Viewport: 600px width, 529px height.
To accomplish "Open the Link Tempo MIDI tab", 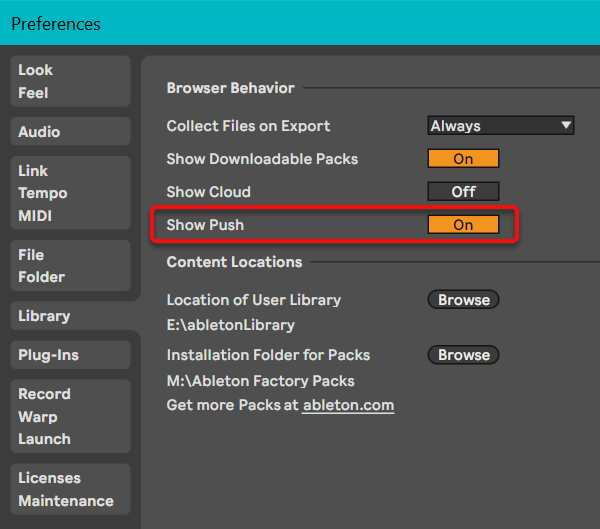I will (70, 193).
